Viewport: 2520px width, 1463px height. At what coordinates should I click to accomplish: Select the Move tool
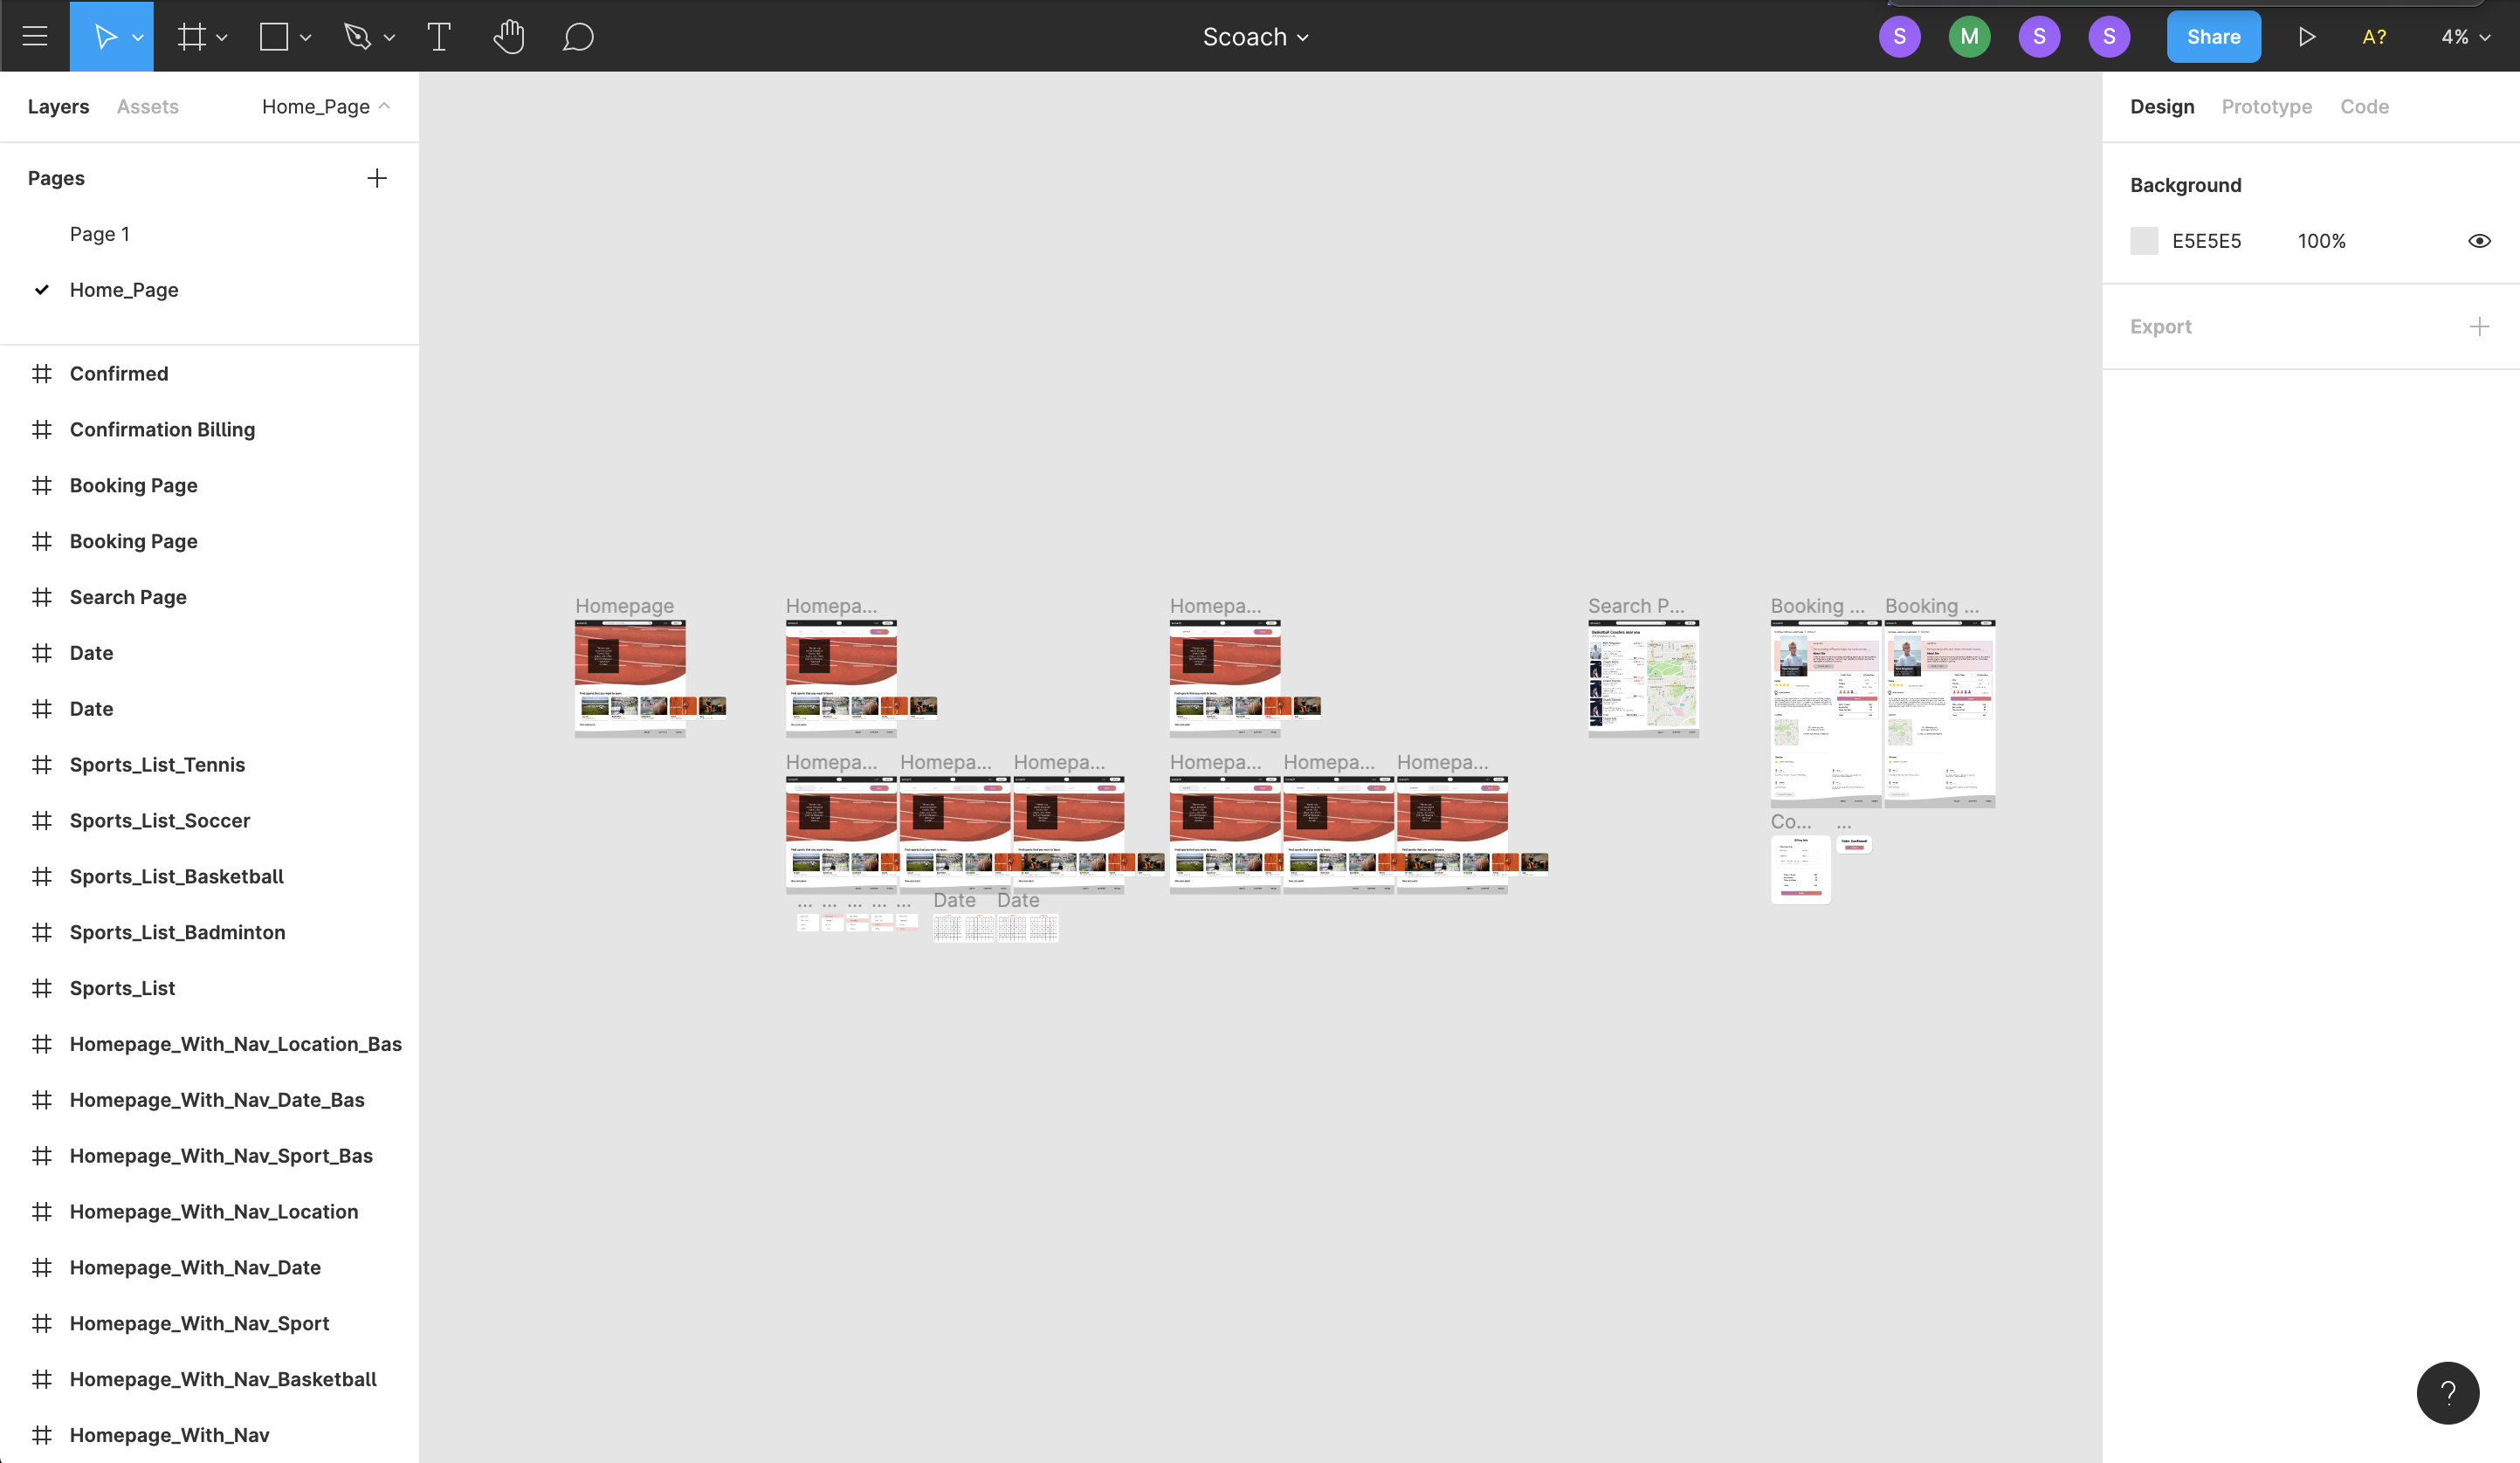point(104,37)
